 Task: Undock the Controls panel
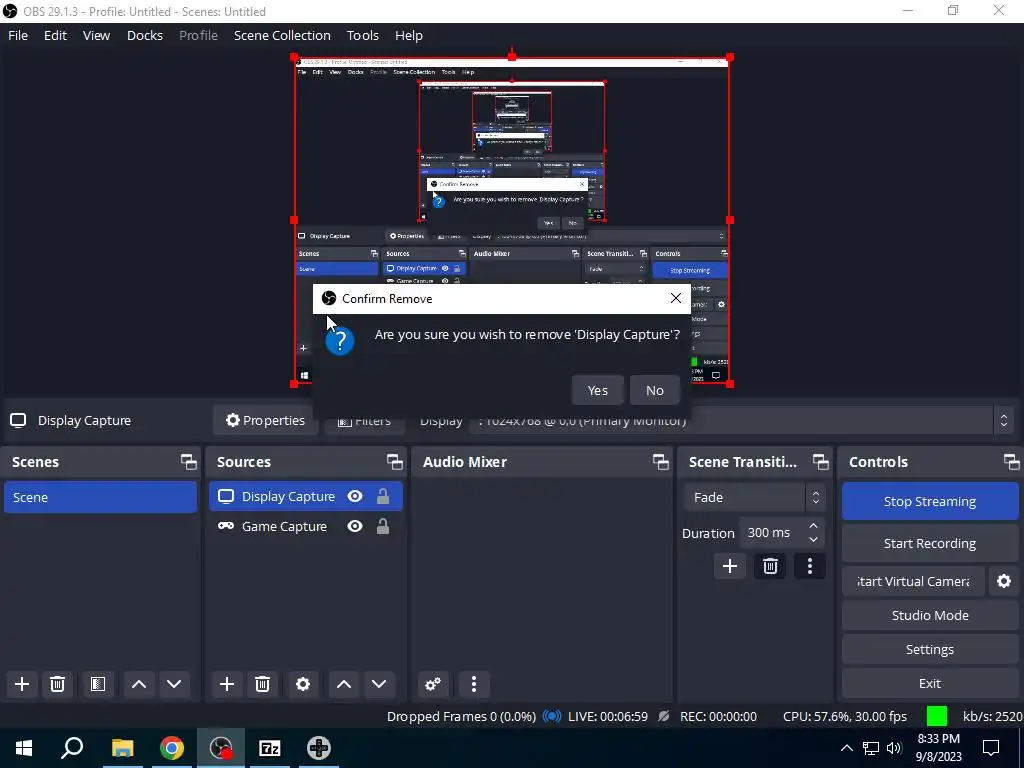(1012, 462)
